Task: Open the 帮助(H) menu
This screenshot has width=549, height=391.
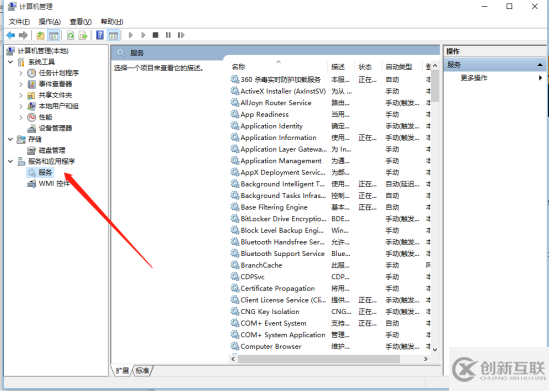Action: click(112, 22)
